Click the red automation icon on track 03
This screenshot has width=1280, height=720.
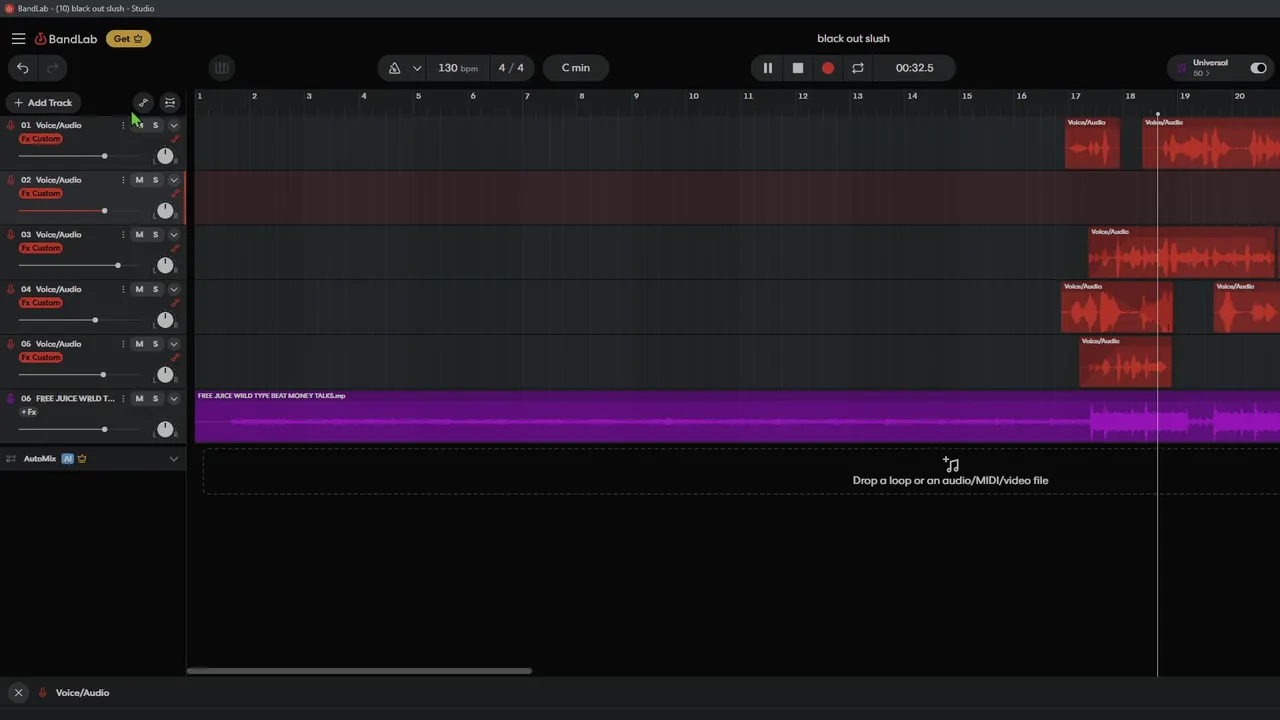(x=175, y=248)
